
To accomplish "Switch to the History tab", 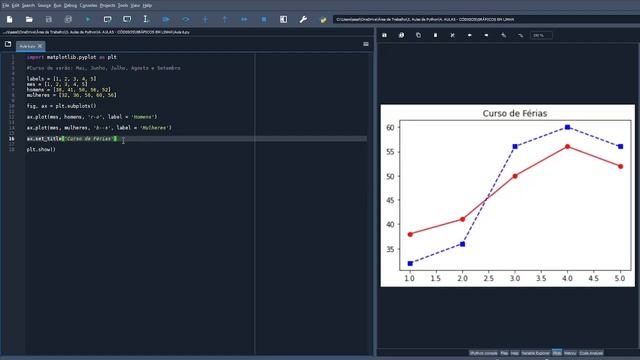I will click(570, 353).
